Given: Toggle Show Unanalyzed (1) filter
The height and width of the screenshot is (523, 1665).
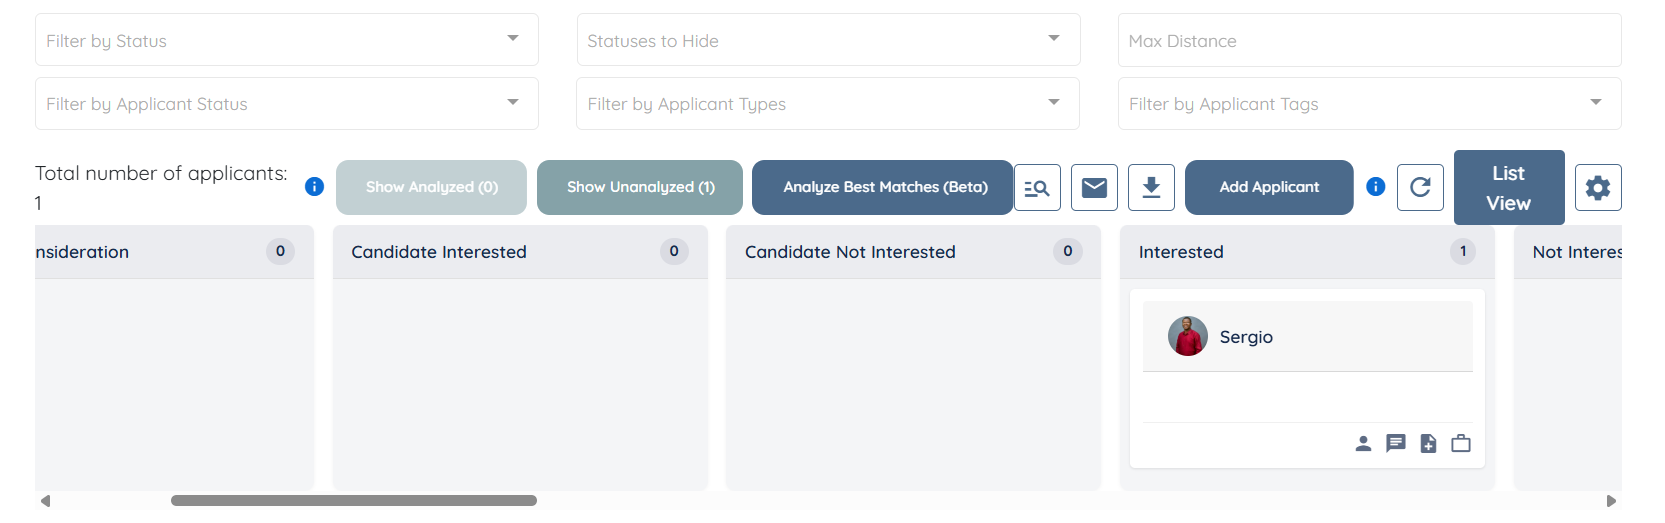Looking at the screenshot, I should [x=640, y=187].
